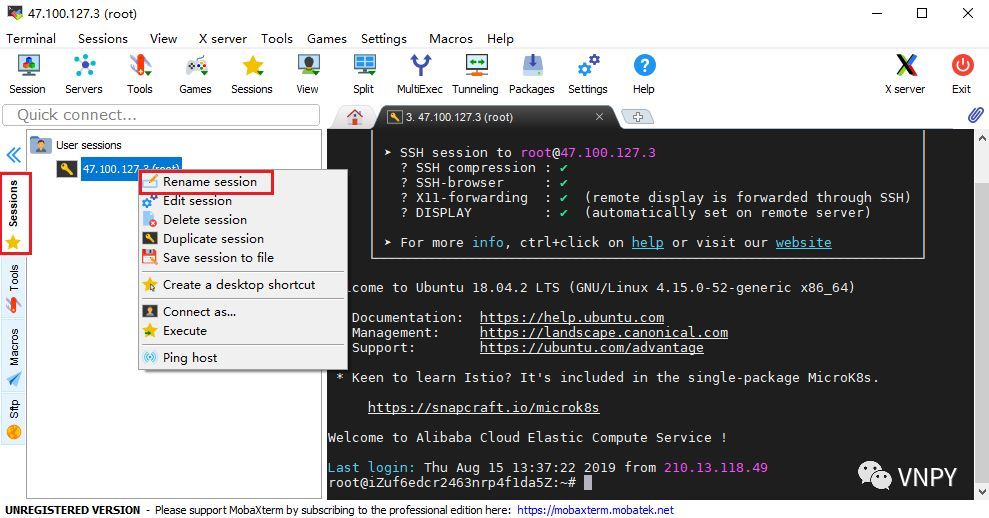The image size is (989, 518).
Task: Open a new tab with plus button
Action: 638,117
